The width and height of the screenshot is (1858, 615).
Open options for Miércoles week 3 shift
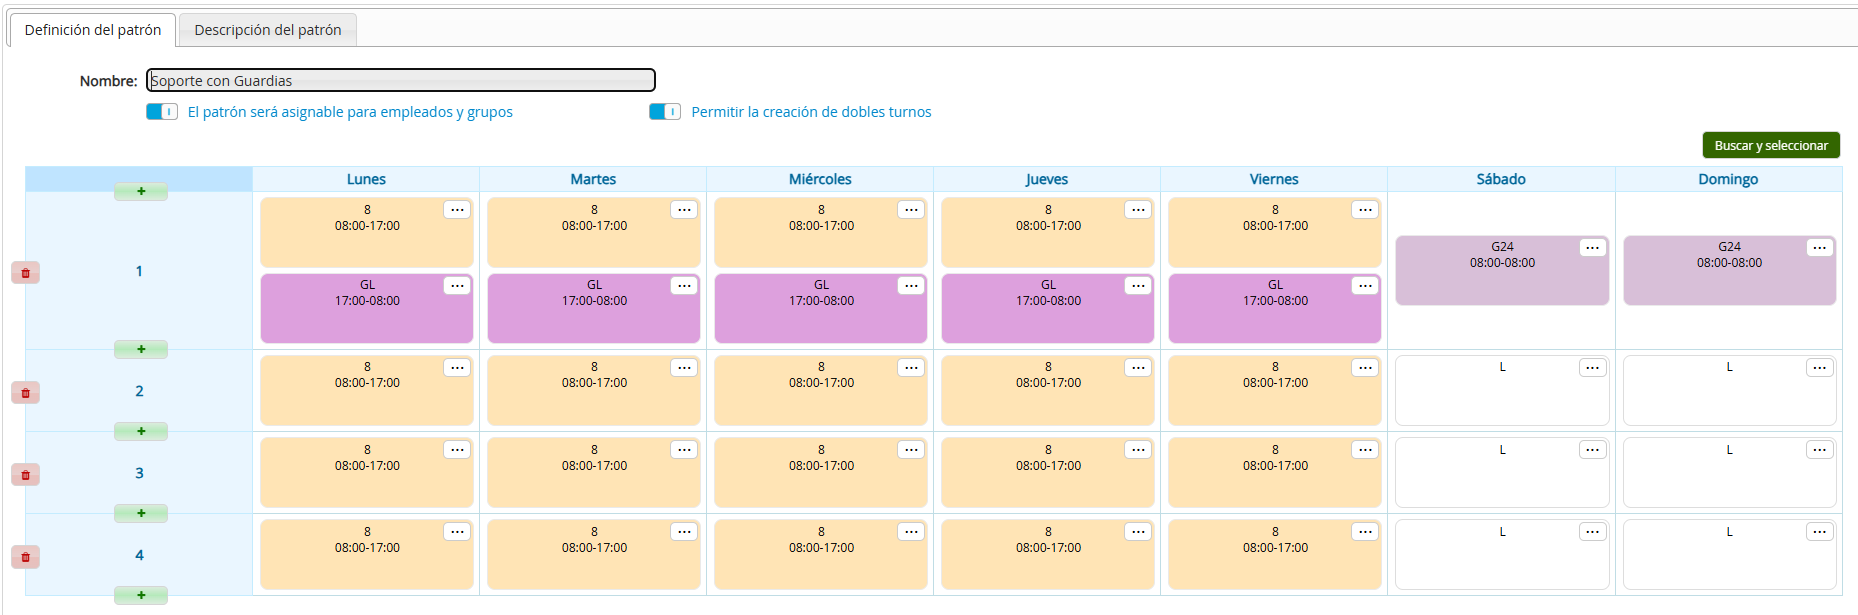point(910,450)
